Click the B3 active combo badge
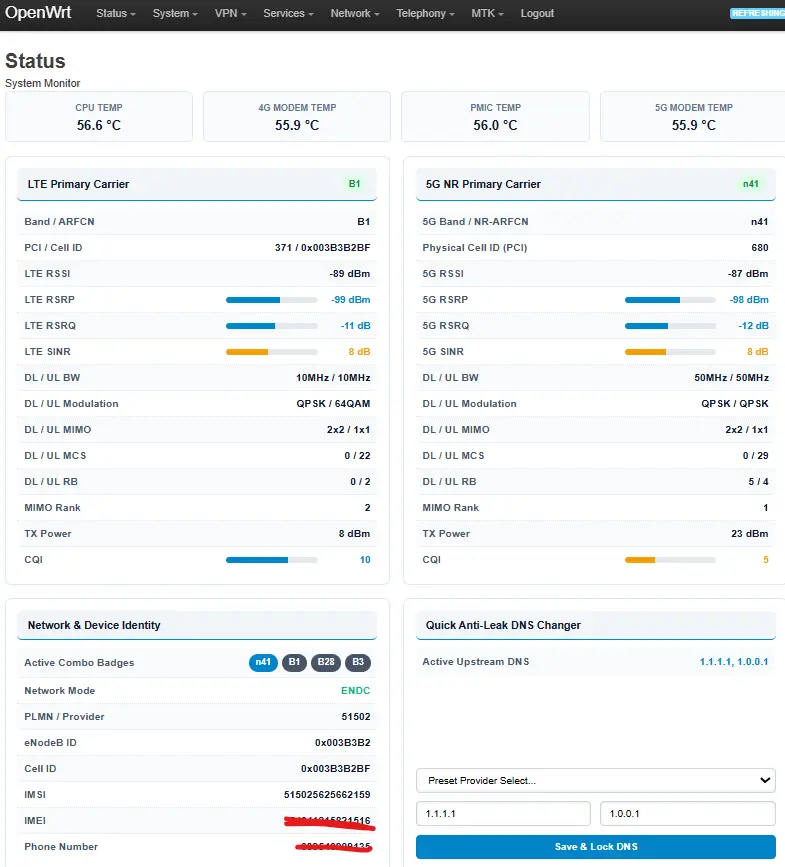The image size is (785, 867). (x=358, y=662)
